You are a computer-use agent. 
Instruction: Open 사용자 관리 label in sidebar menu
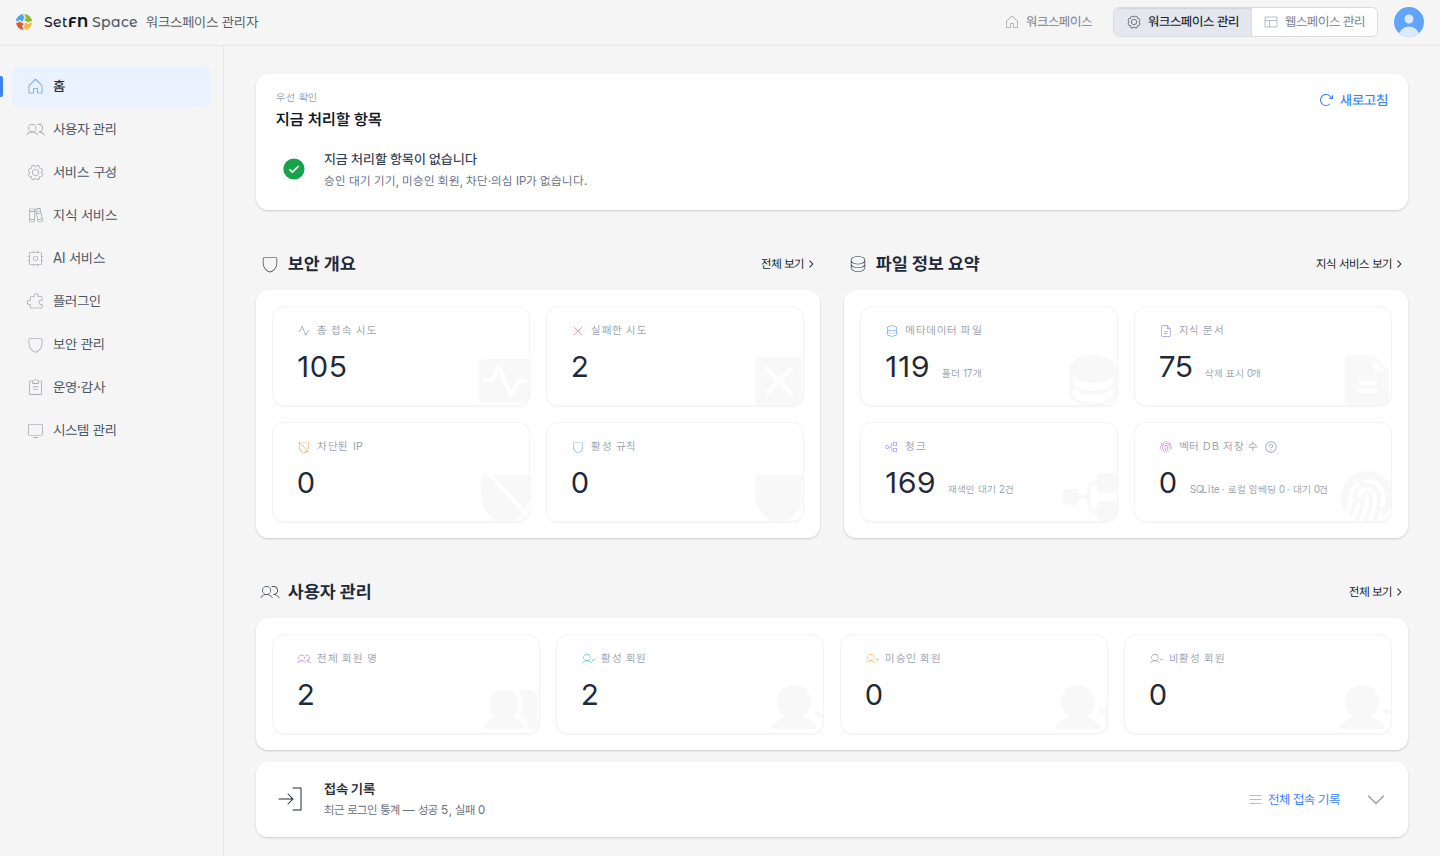[x=85, y=129]
